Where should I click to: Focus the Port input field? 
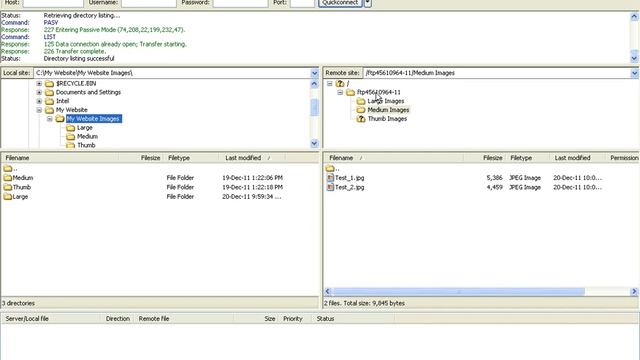click(302, 3)
